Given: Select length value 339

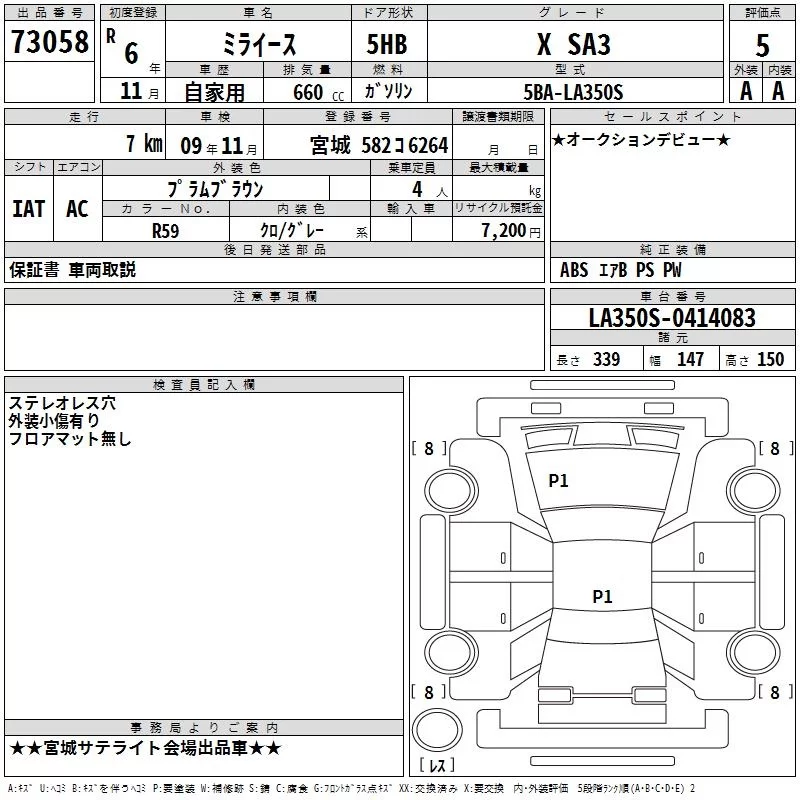Looking at the screenshot, I should coord(606,359).
